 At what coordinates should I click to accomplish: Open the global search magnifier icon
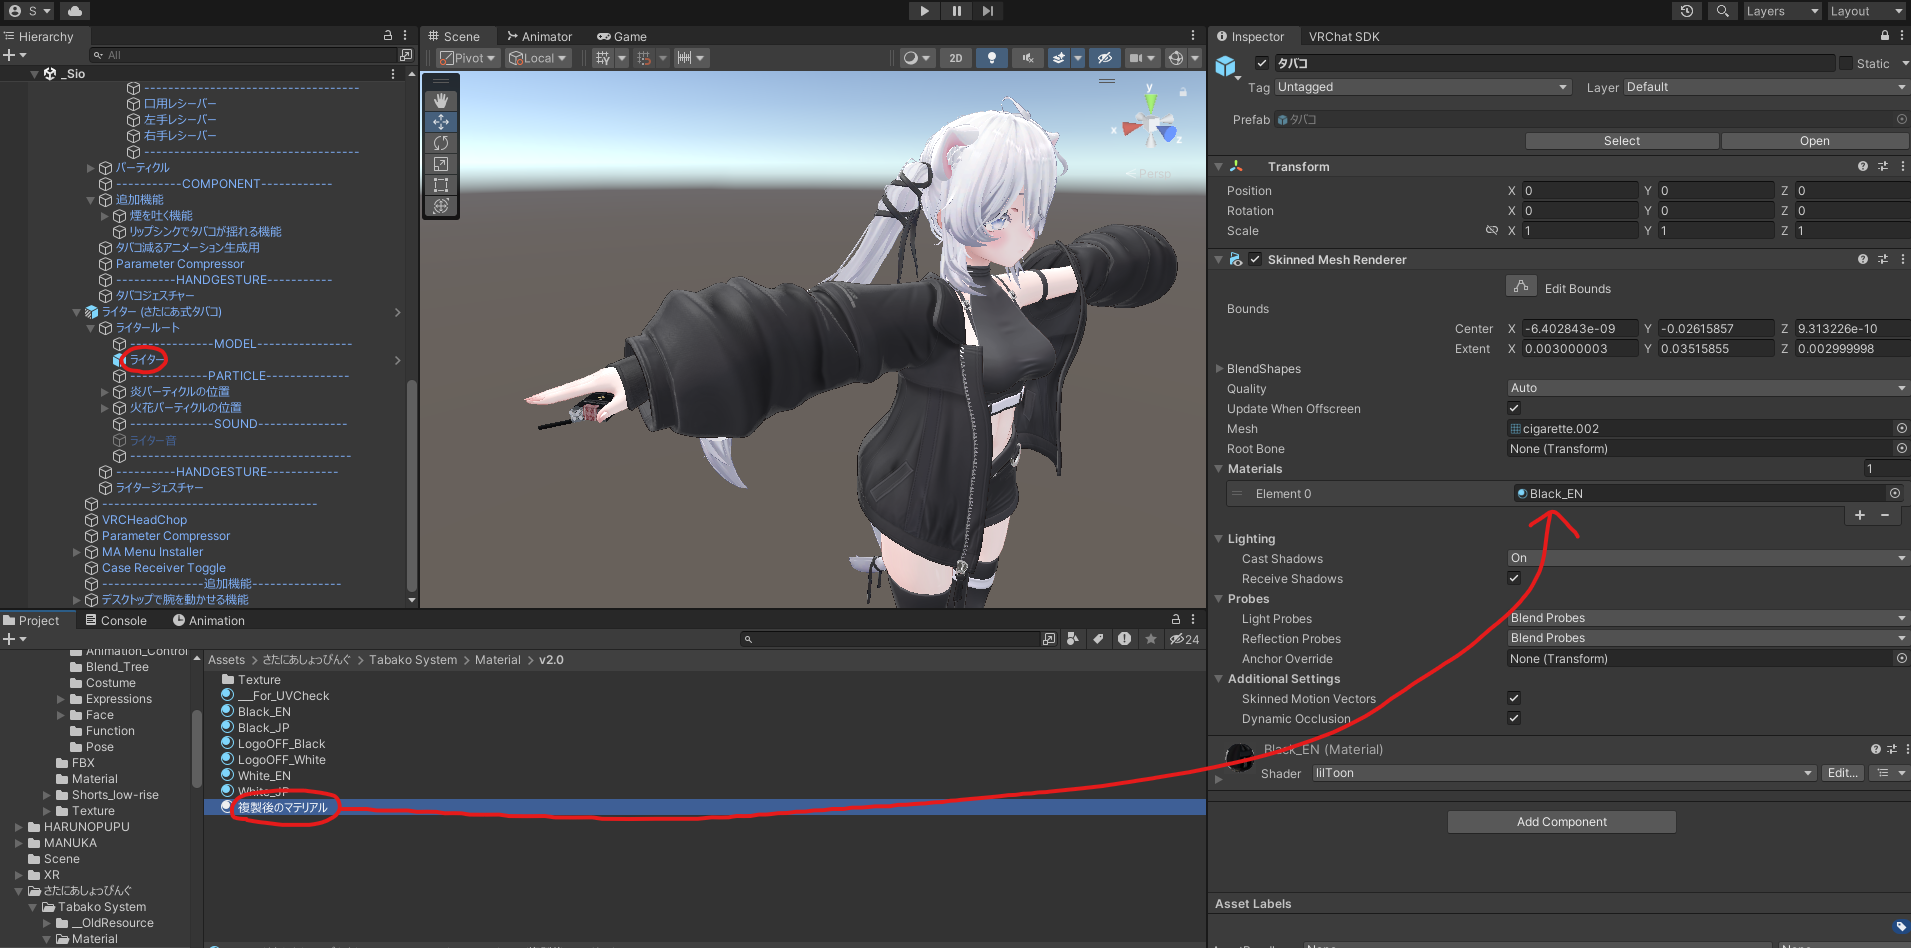pyautogui.click(x=1722, y=11)
